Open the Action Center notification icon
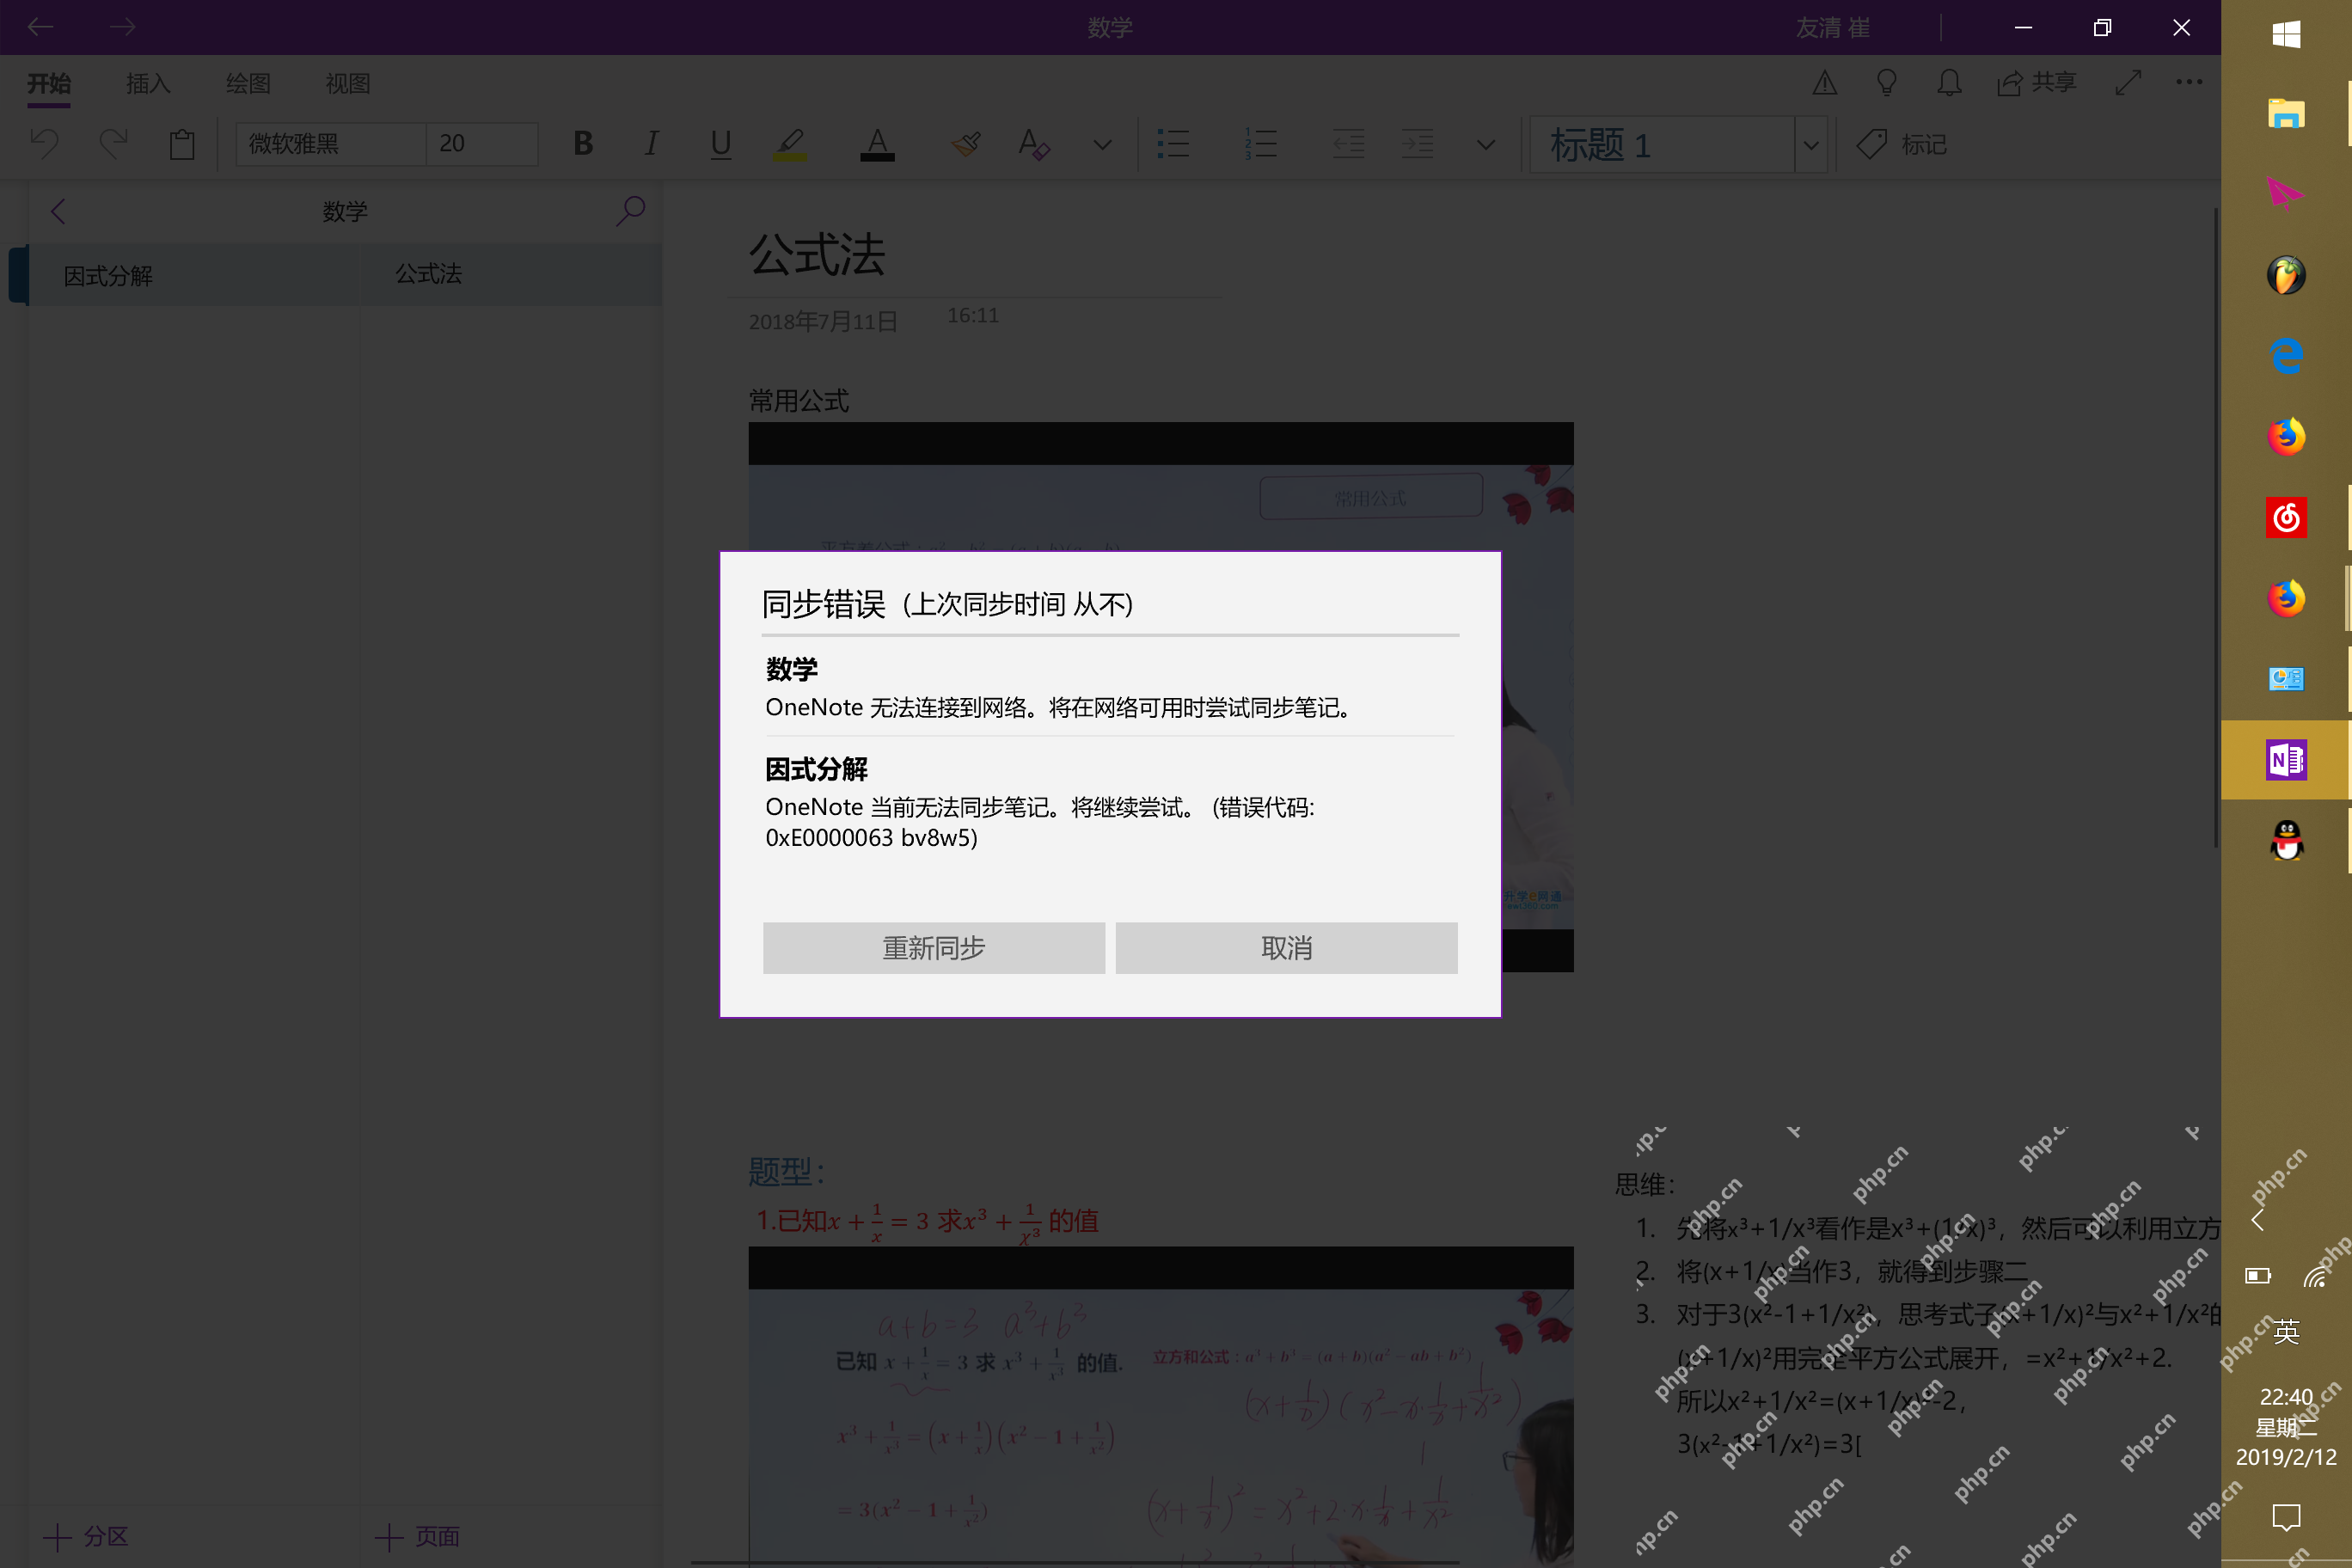This screenshot has height=1568, width=2352. [2286, 1517]
